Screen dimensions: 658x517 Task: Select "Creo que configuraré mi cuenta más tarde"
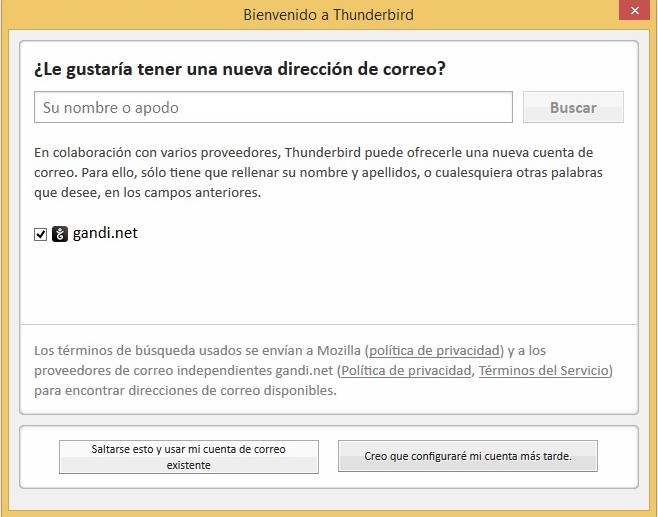[467, 456]
